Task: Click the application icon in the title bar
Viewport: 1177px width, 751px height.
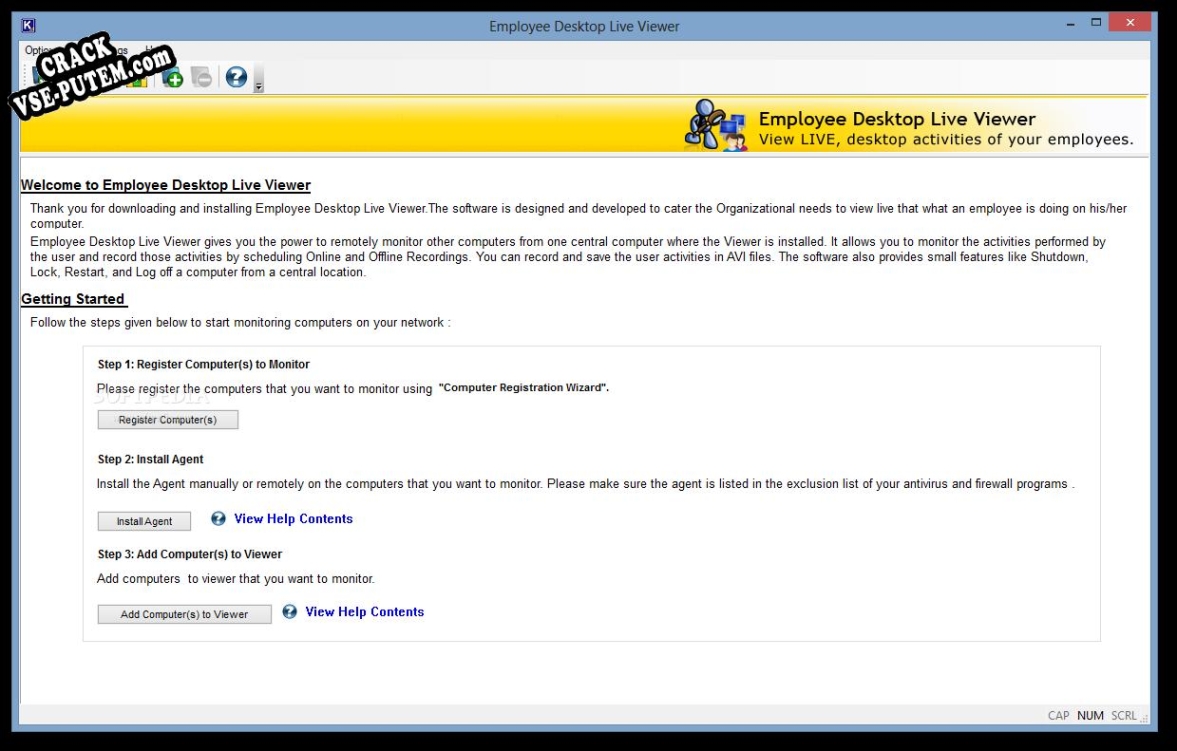Action: (x=29, y=26)
